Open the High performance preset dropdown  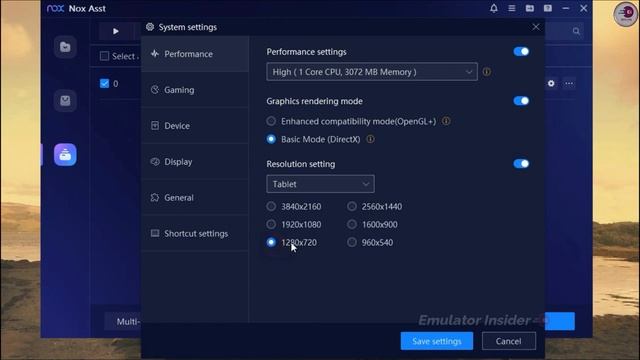[372, 72]
